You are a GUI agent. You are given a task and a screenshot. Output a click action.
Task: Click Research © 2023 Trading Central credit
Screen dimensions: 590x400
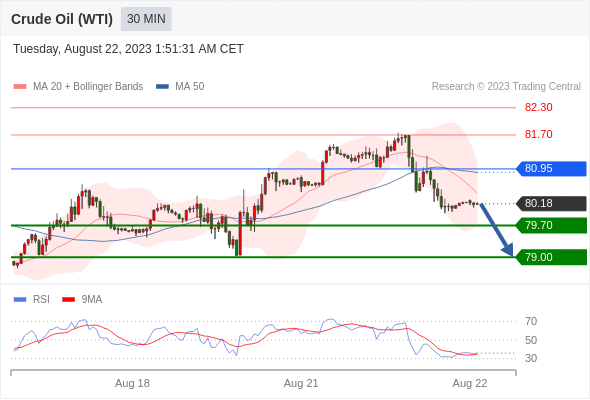[506, 87]
